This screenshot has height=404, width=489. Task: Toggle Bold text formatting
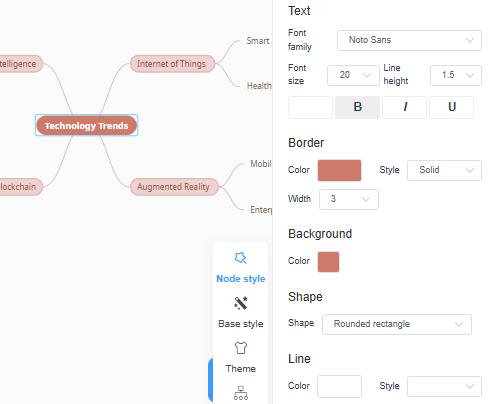click(x=357, y=107)
